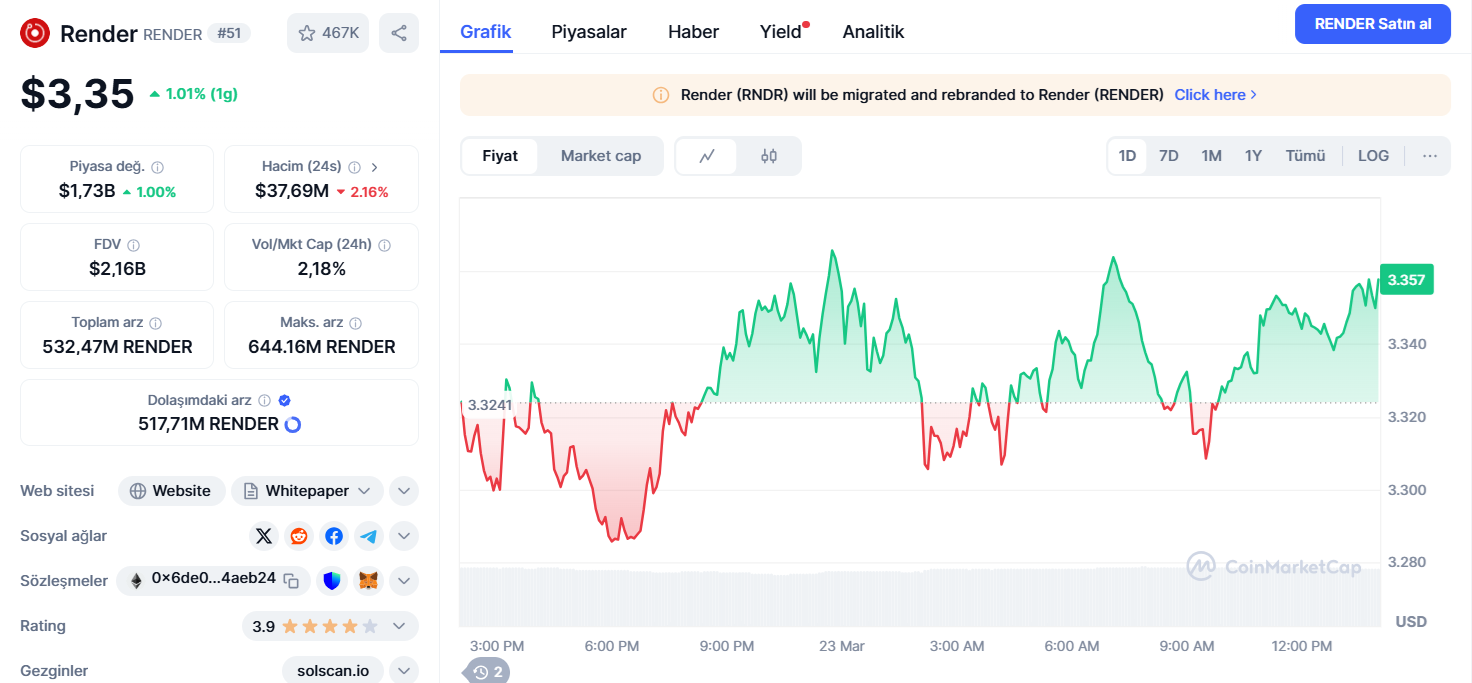Click the circulating supply progress ring

tap(293, 424)
